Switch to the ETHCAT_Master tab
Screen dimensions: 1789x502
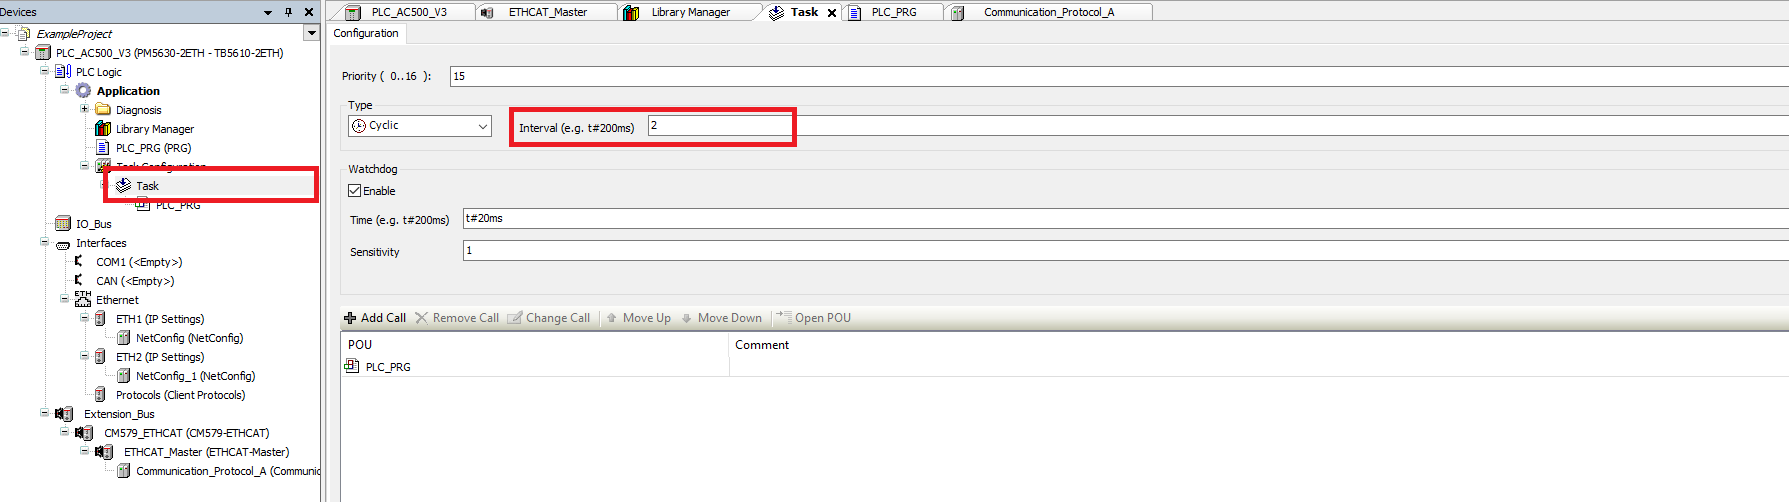(547, 12)
